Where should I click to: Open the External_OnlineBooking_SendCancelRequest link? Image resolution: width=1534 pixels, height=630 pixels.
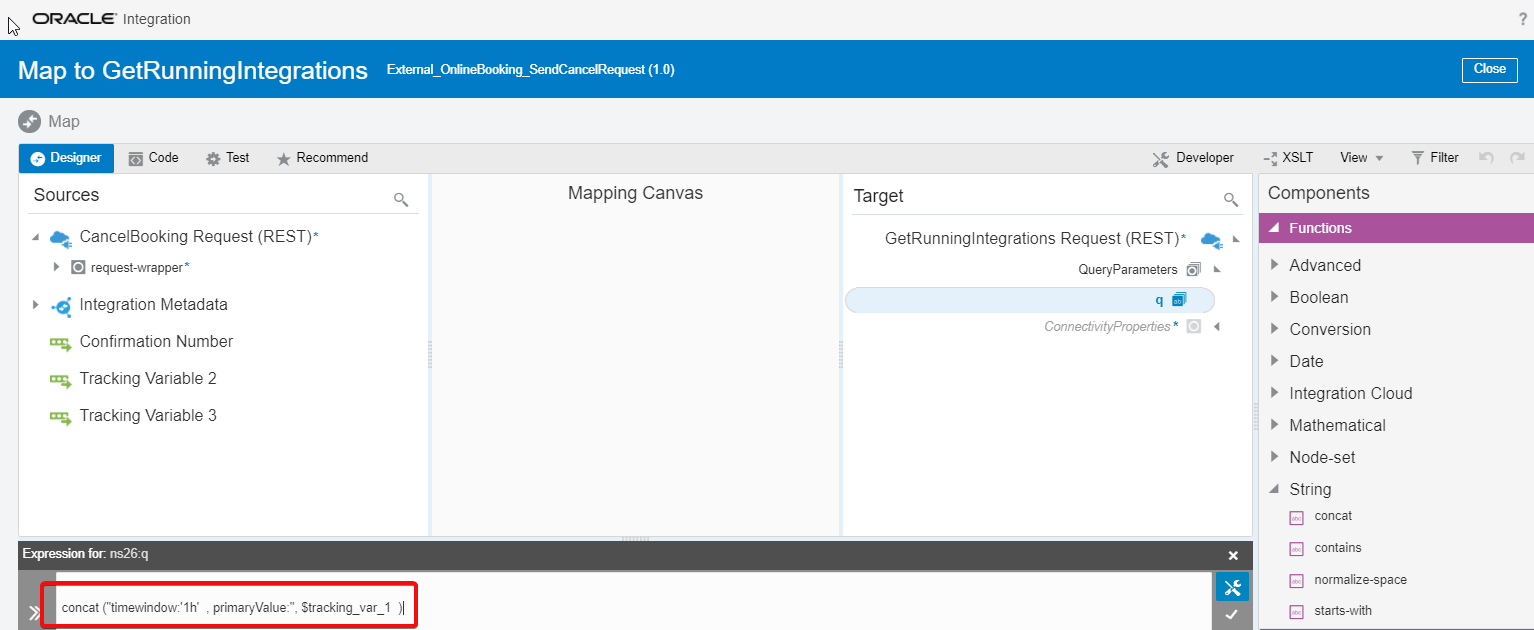coord(530,70)
